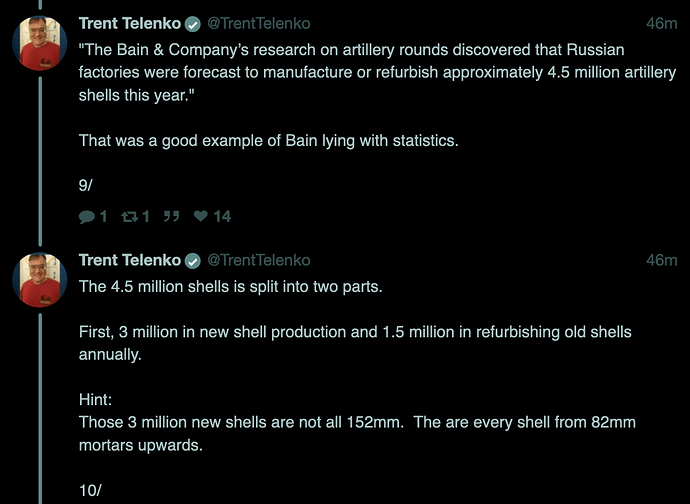Reply to the 9/ tweet

87,217
